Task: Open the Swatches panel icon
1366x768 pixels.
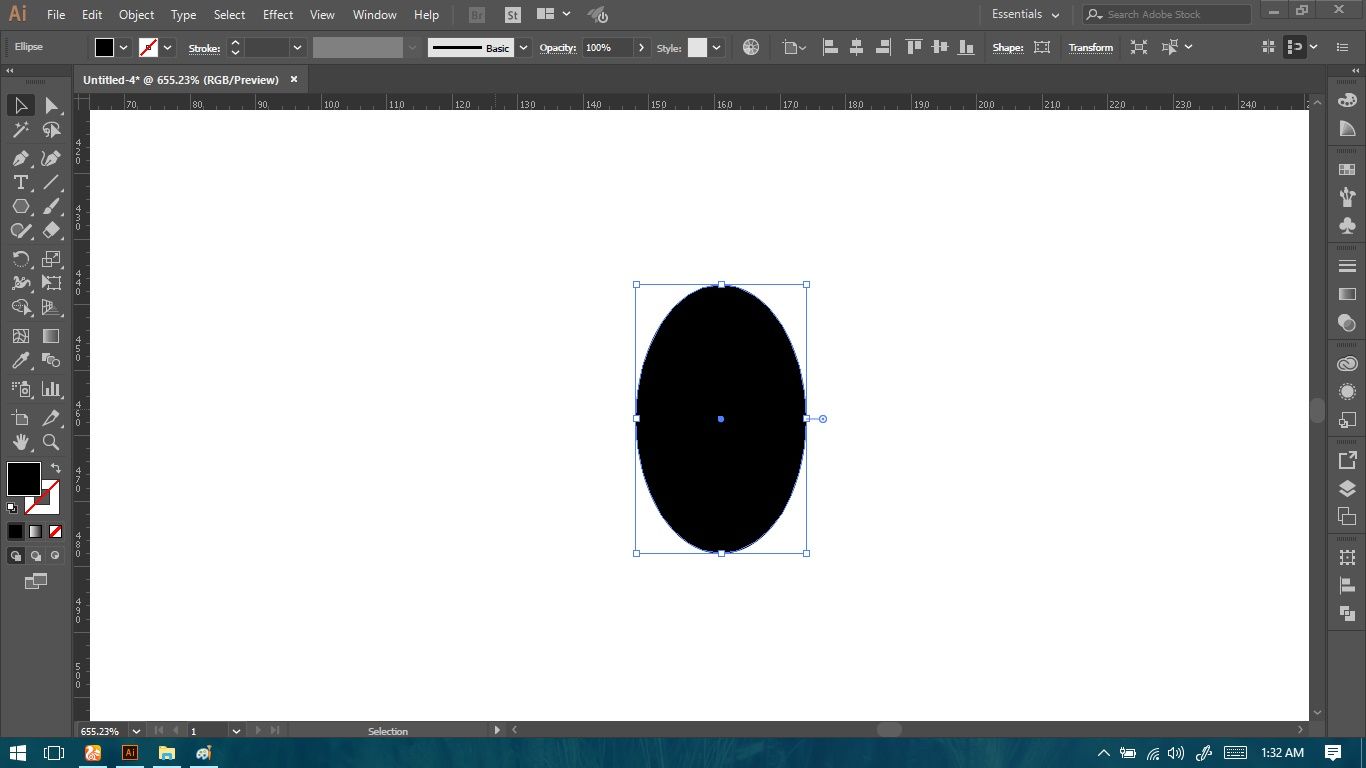Action: point(1347,170)
